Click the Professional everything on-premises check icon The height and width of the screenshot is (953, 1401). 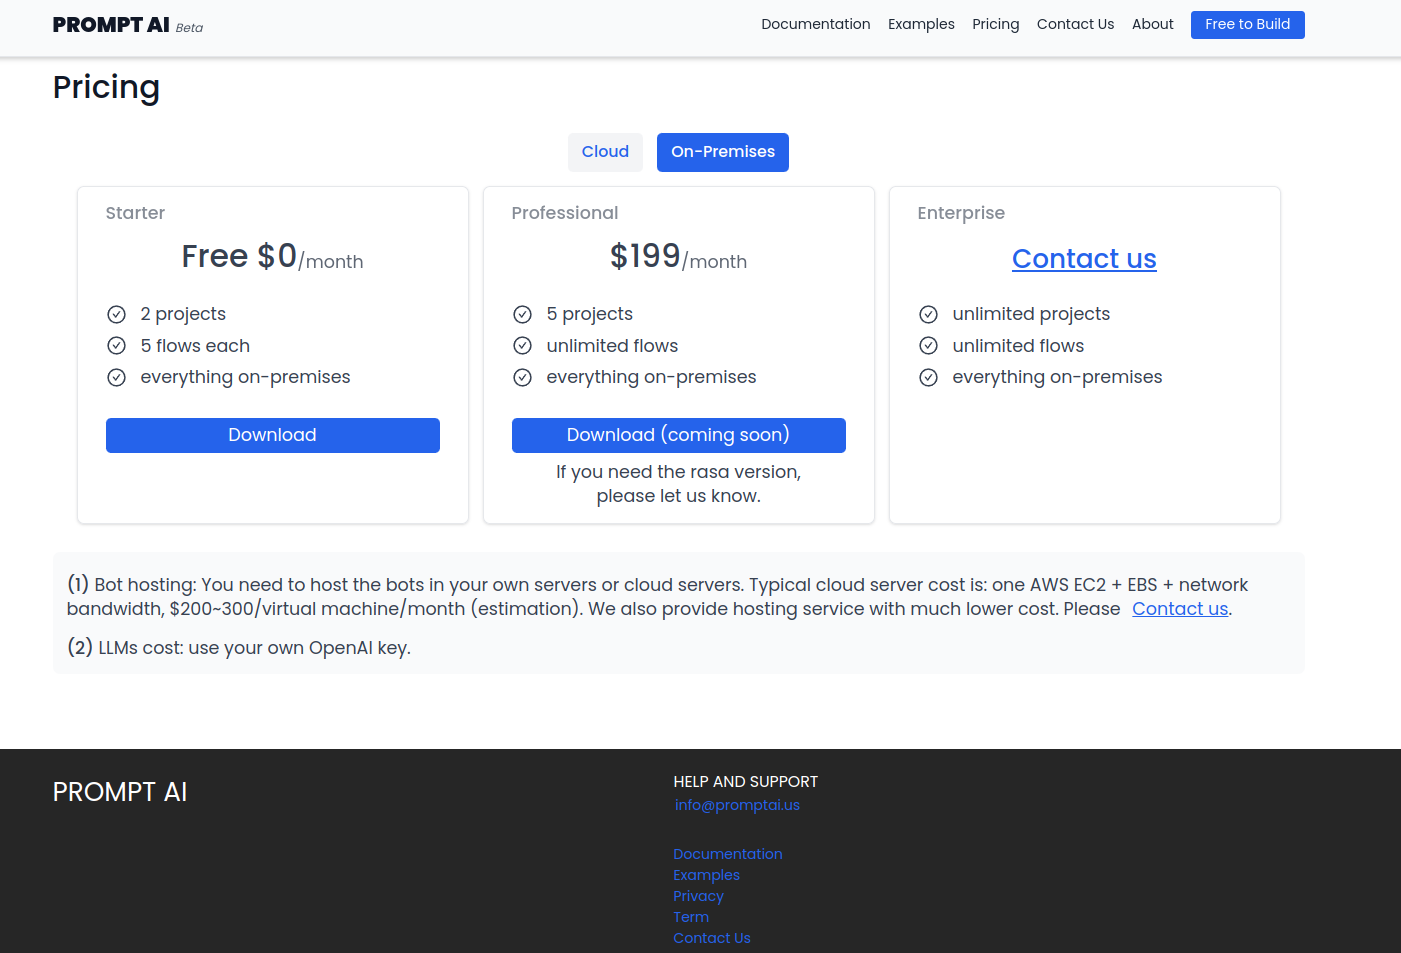click(523, 378)
